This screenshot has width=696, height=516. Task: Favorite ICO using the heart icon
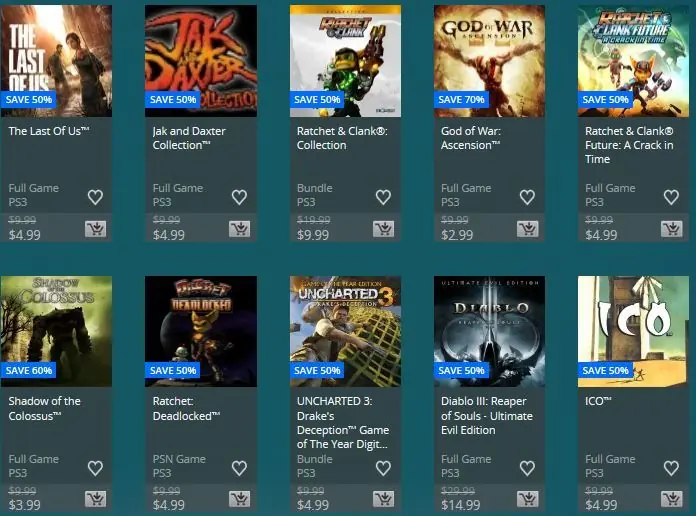671,468
